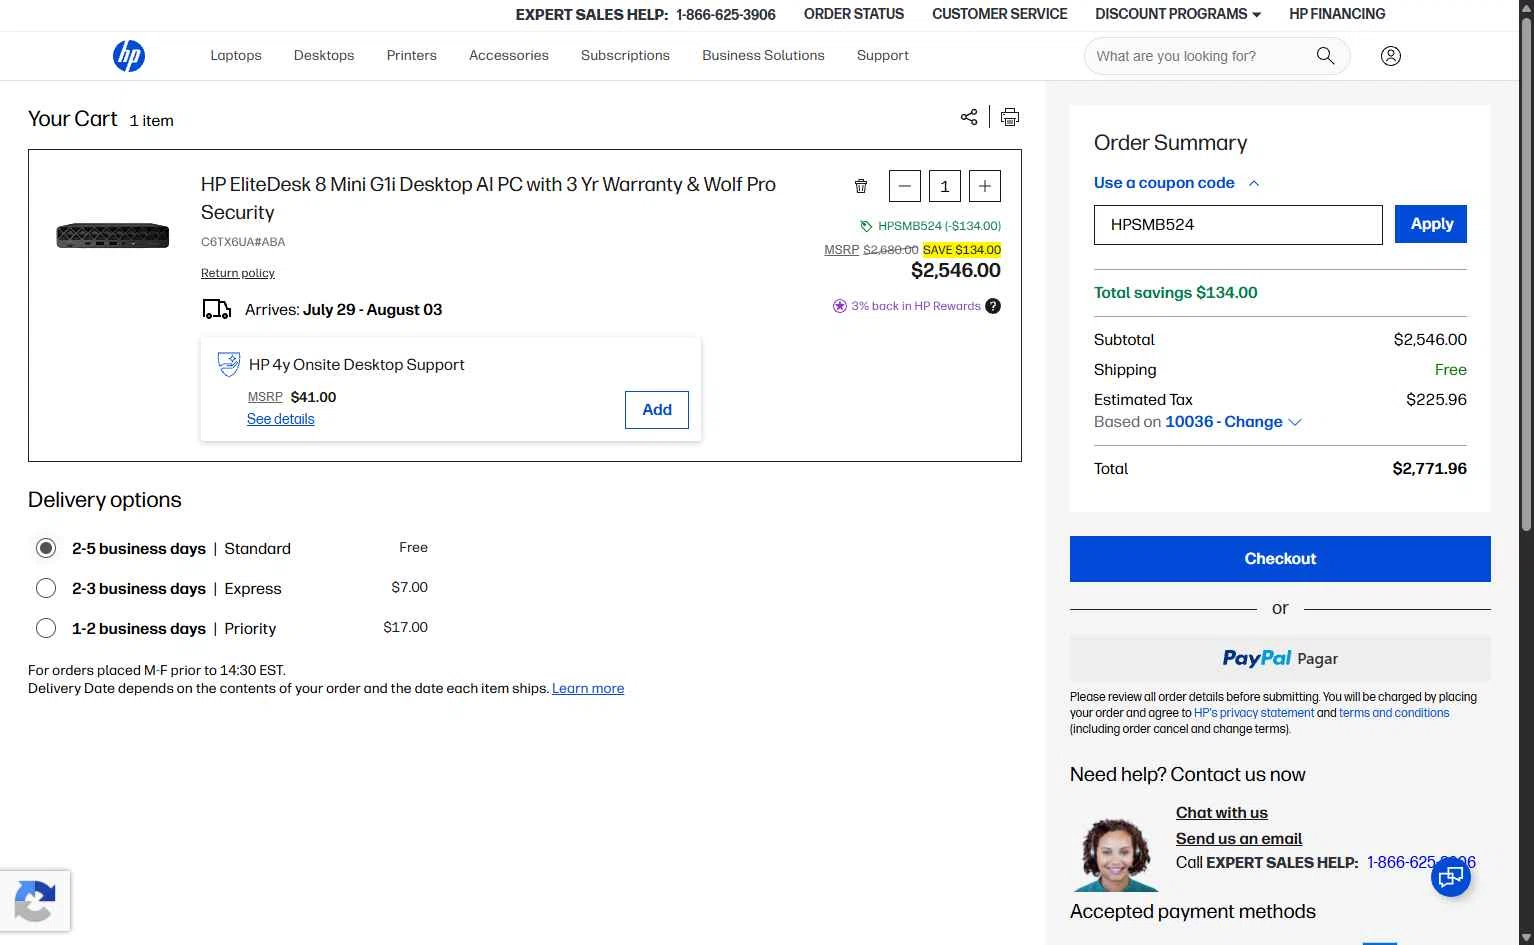The width and height of the screenshot is (1534, 945).
Task: Open the Printers menu
Action: 412,56
